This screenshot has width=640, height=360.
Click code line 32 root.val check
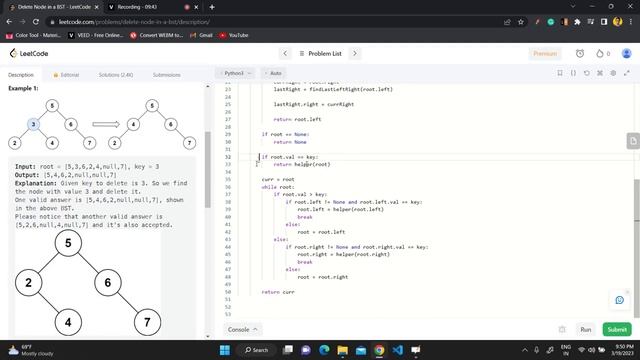tap(290, 157)
